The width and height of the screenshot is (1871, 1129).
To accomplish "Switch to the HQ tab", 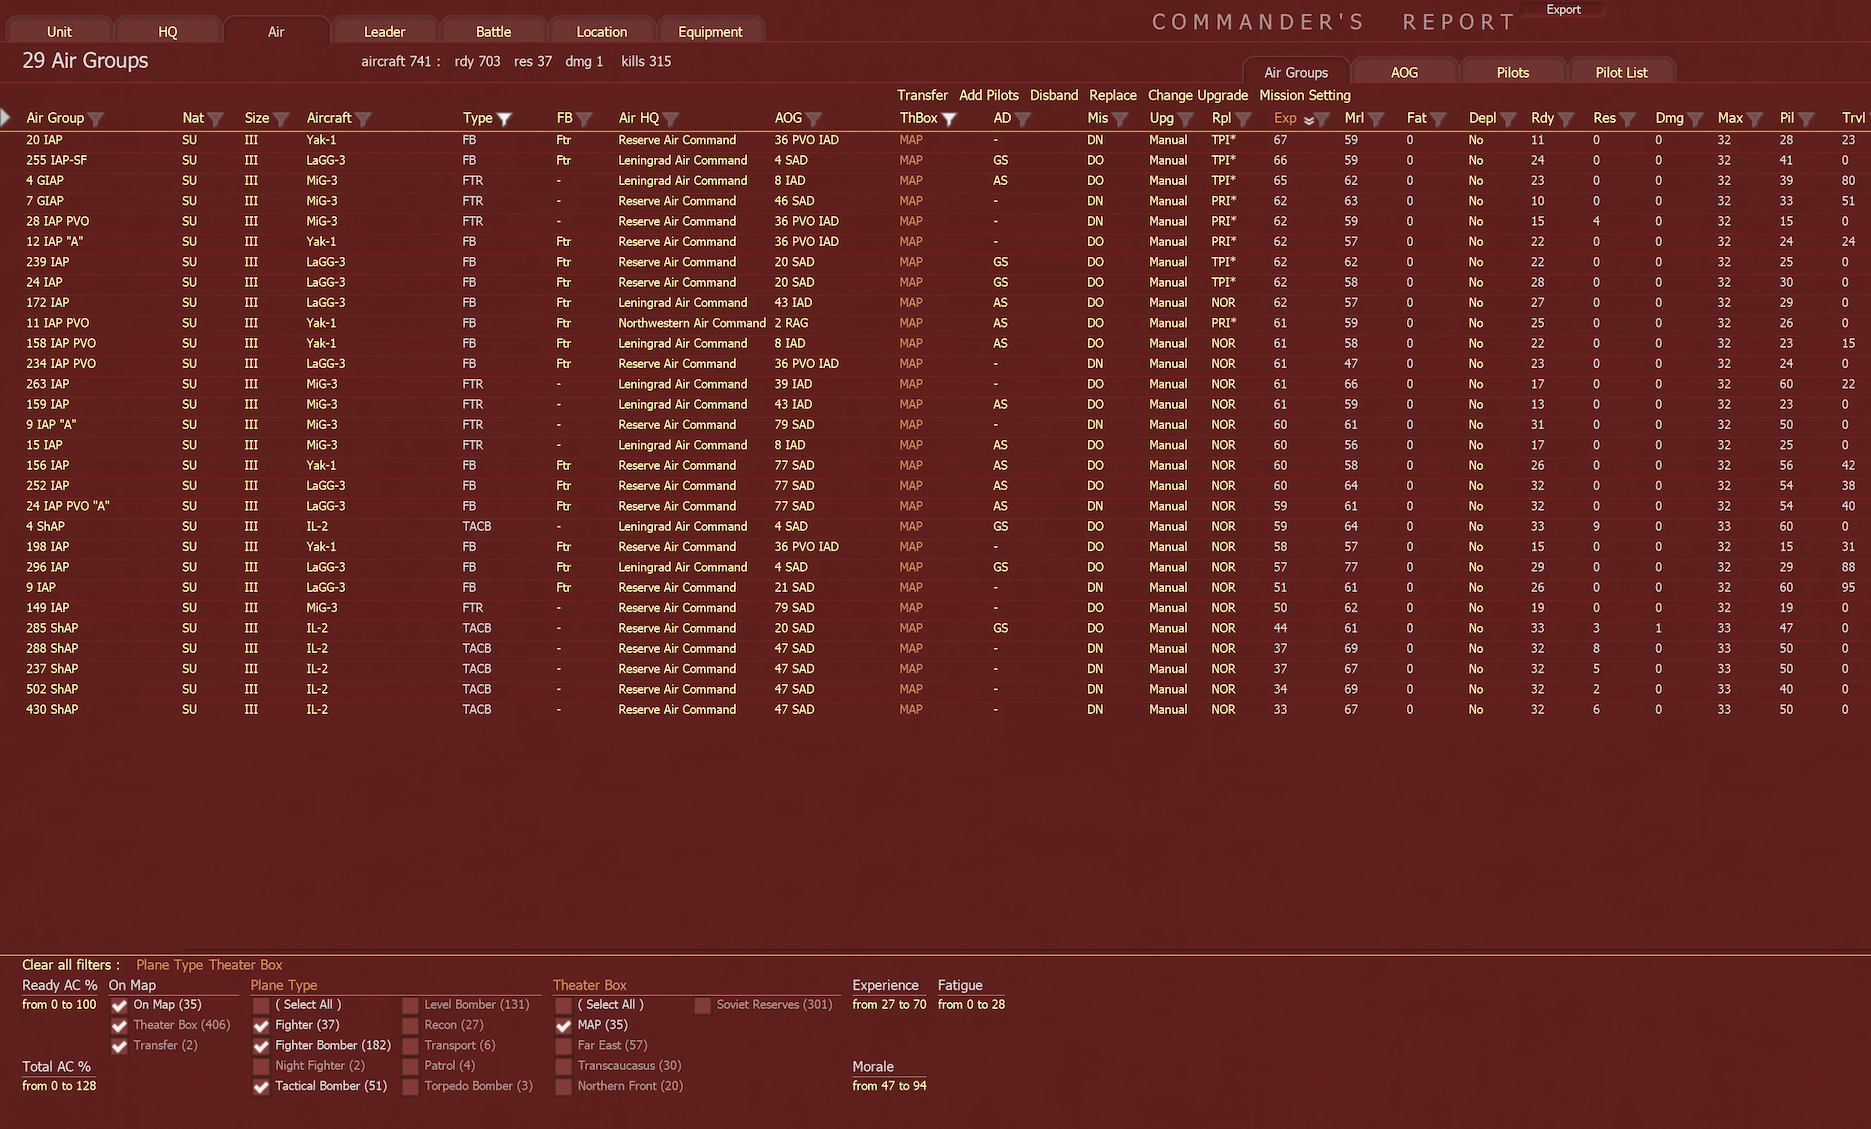I will coord(168,31).
